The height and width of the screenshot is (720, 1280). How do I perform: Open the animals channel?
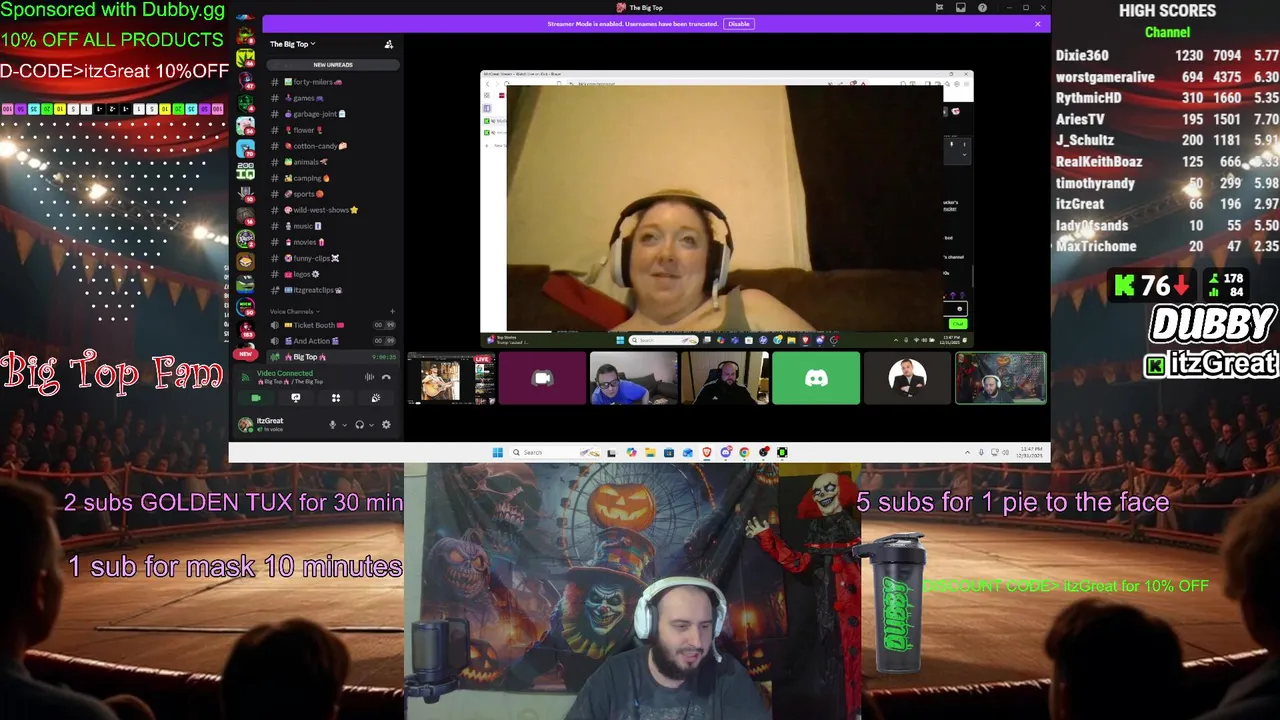click(x=333, y=162)
